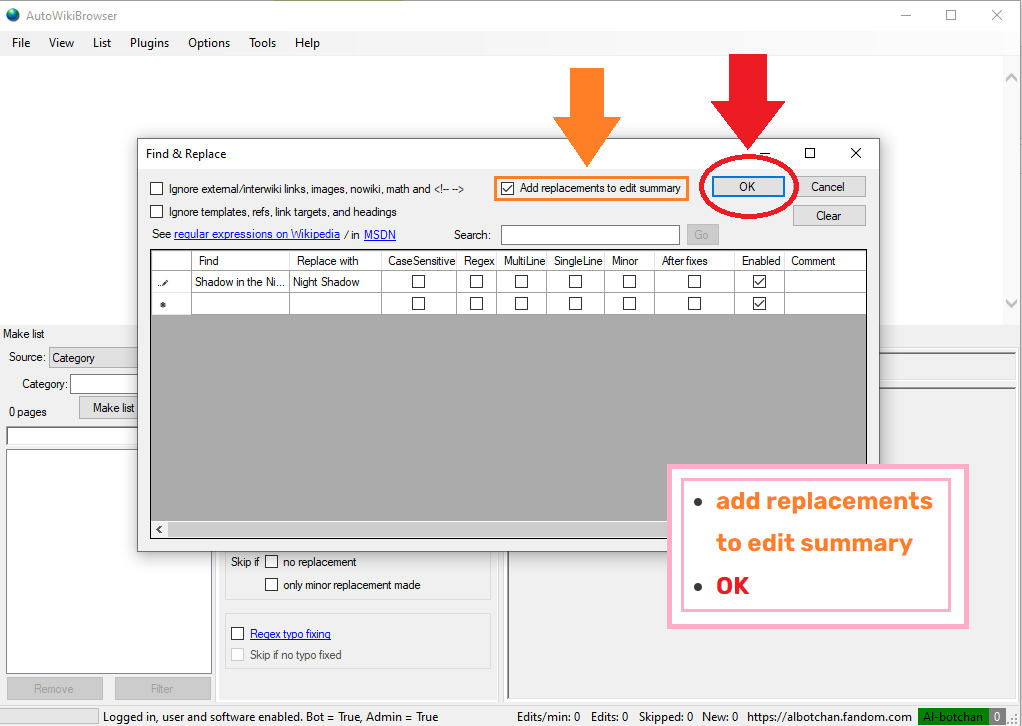Maximize the AutoWikiBrowser window
This screenshot has height=726, width=1022.
pos(951,15)
